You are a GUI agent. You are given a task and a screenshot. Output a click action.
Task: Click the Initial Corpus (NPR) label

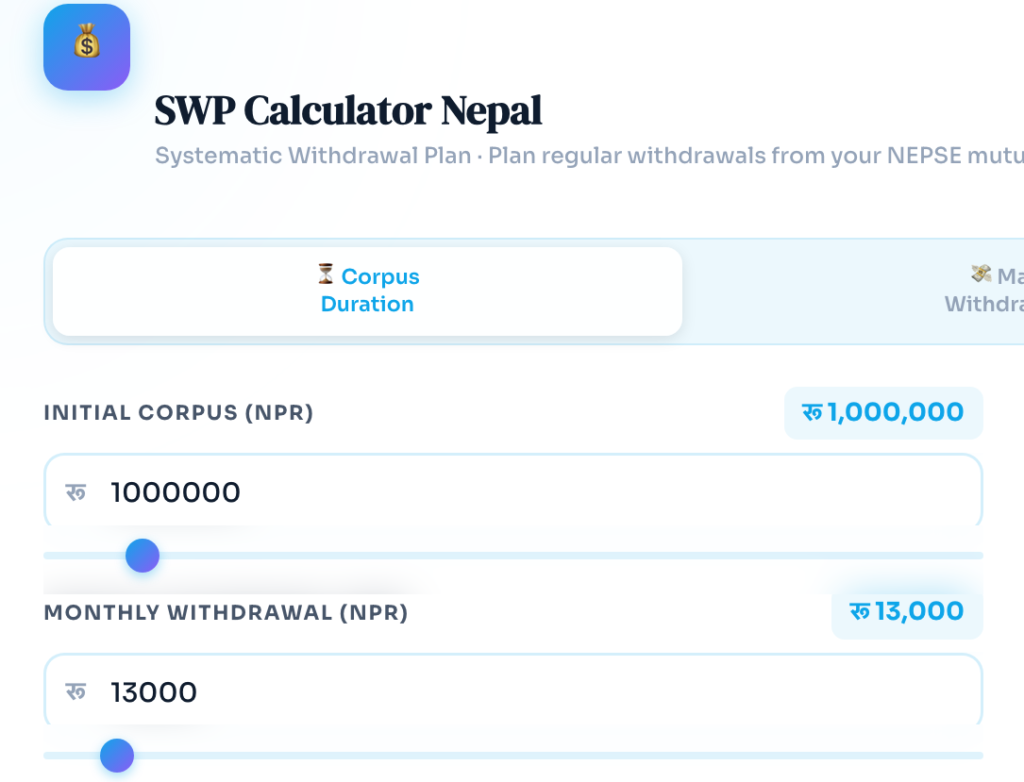178,413
